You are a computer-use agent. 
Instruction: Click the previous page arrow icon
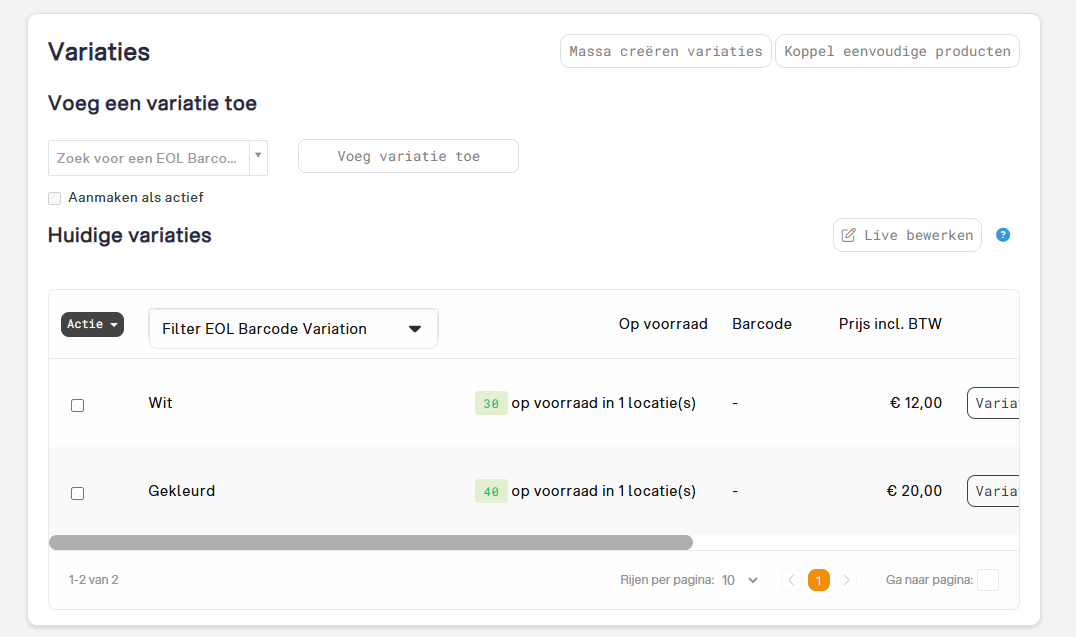click(x=791, y=580)
